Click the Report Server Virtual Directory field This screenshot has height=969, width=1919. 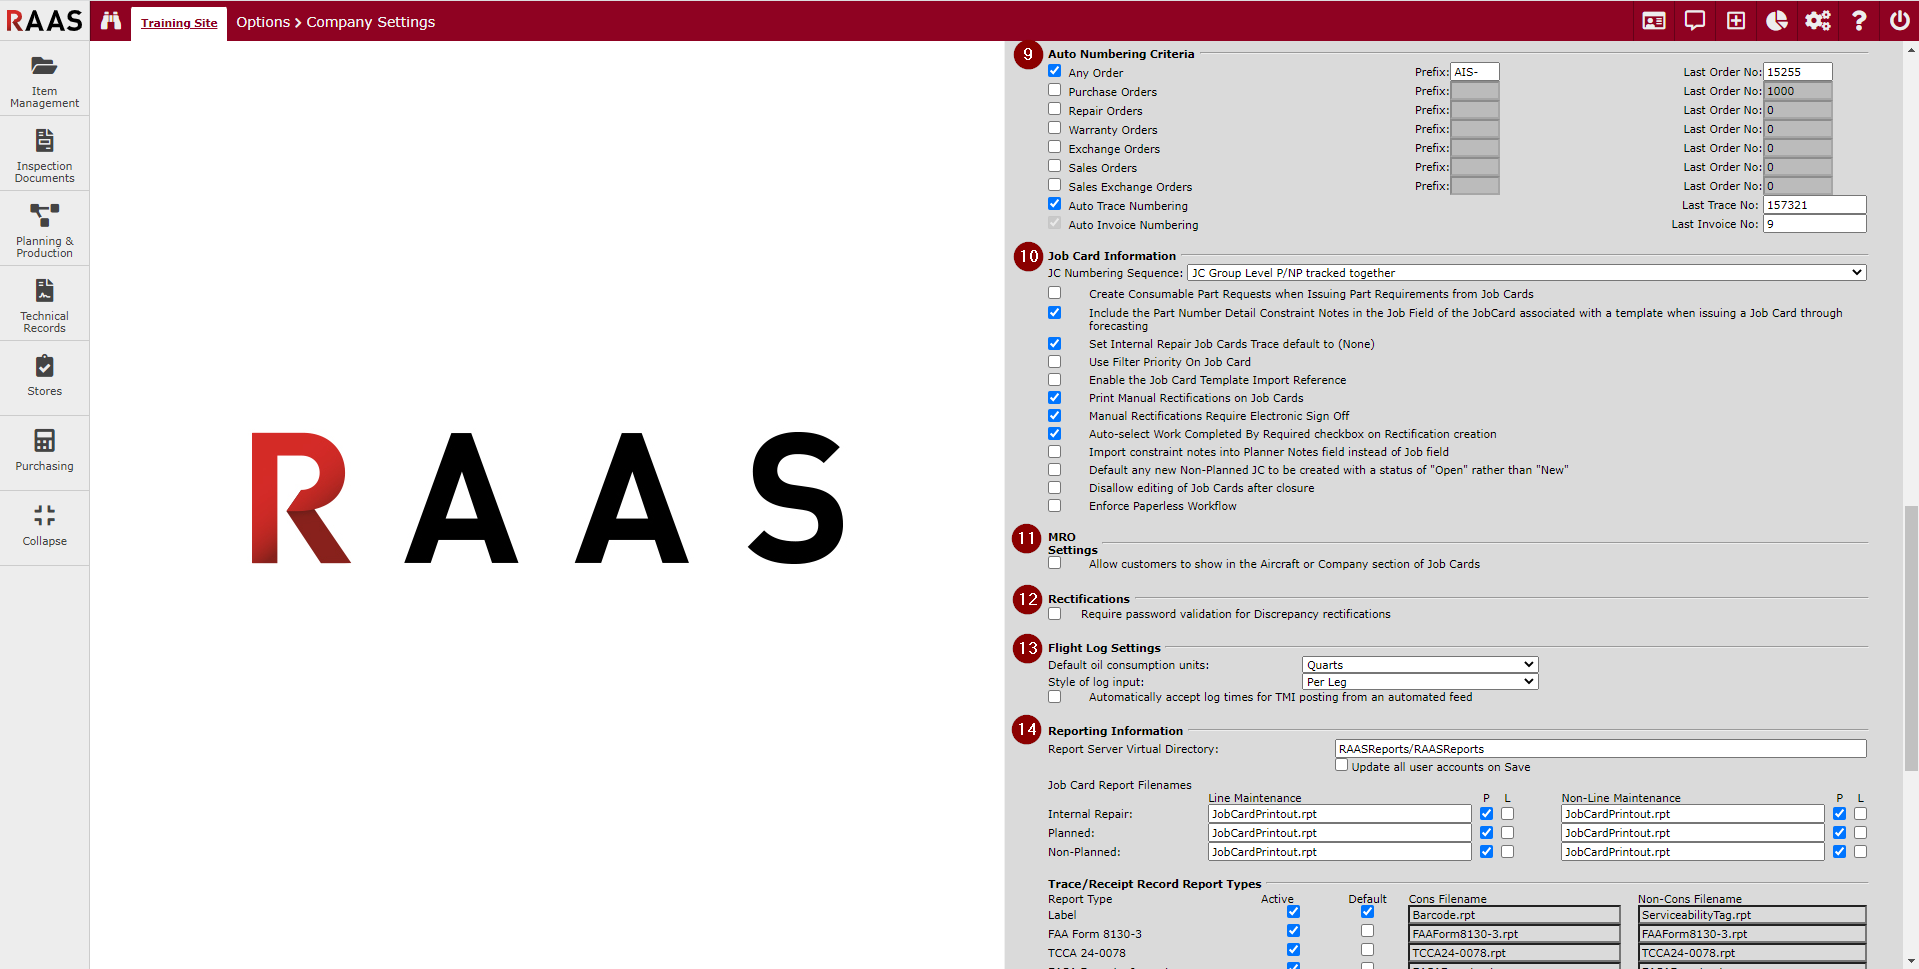click(1599, 749)
